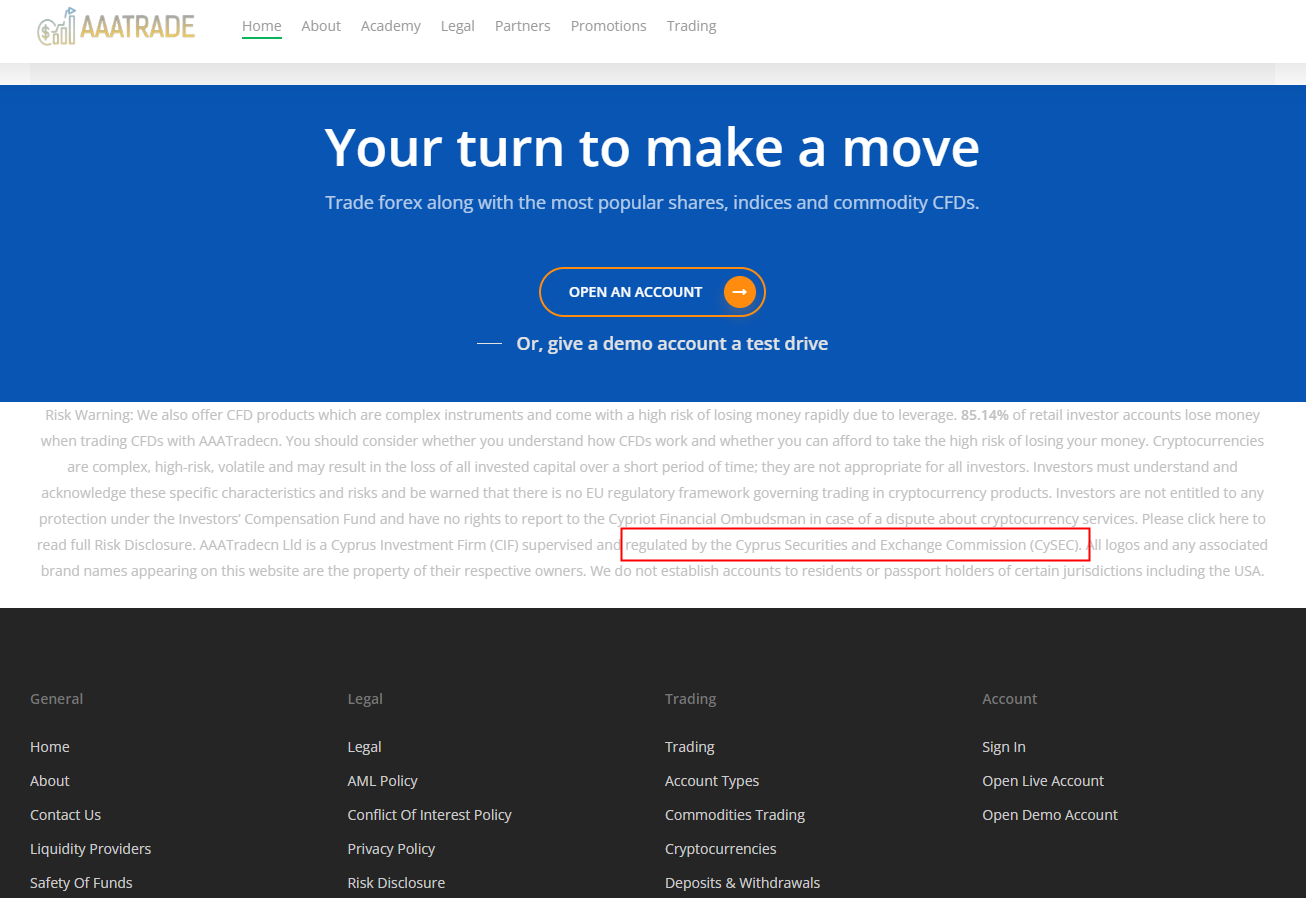Screen dimensions: 1306x898
Task: Click the General footer column heading
Action: click(57, 699)
